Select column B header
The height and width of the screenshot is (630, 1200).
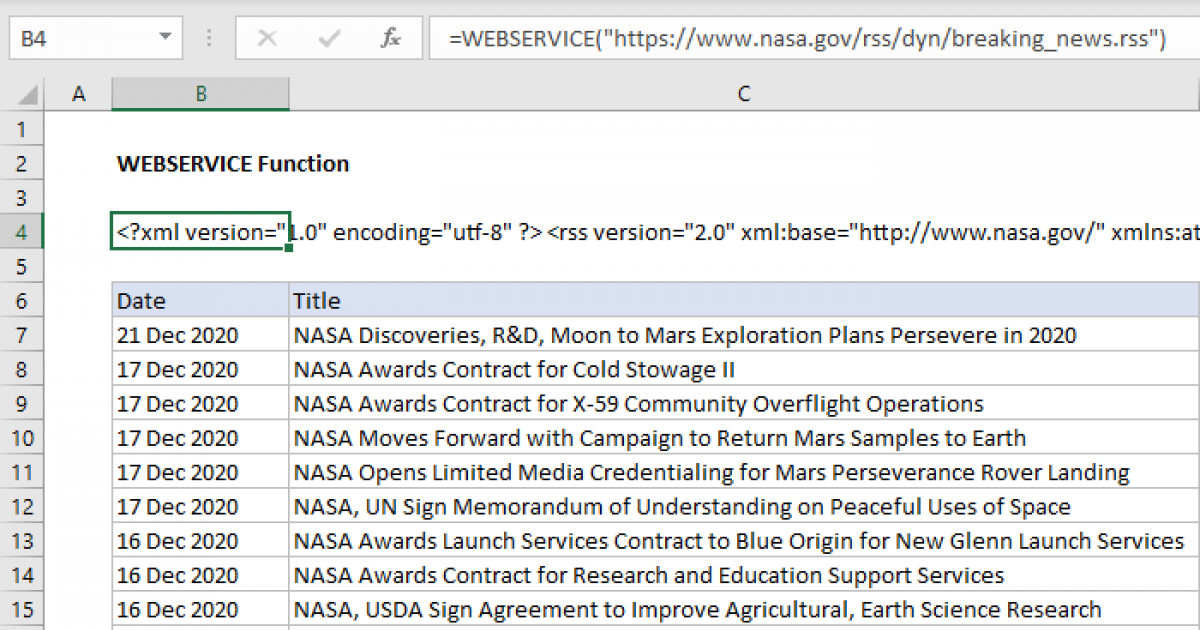[x=201, y=94]
